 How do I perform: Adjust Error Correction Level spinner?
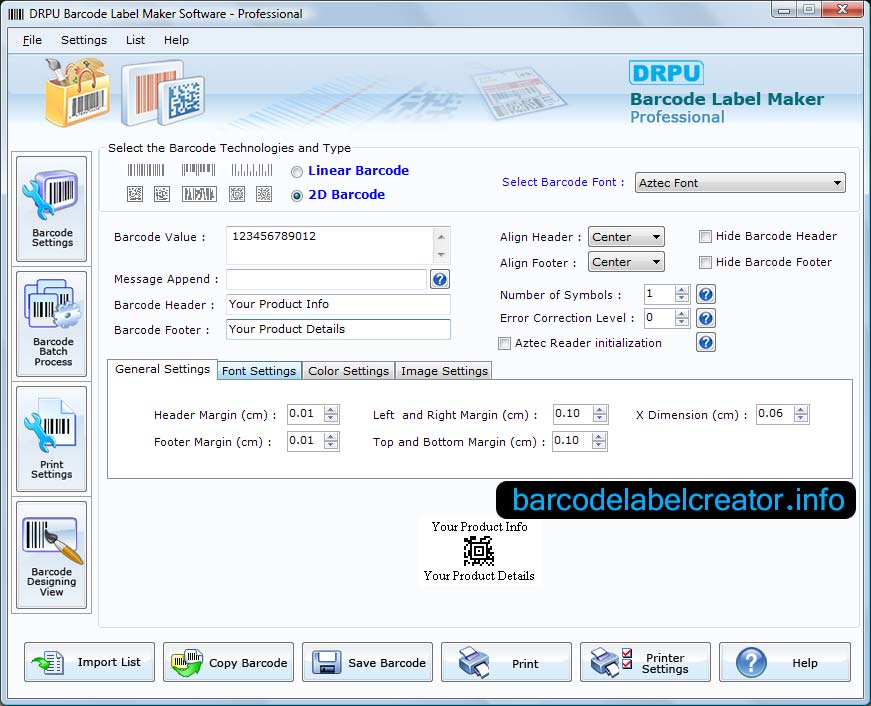(x=682, y=318)
